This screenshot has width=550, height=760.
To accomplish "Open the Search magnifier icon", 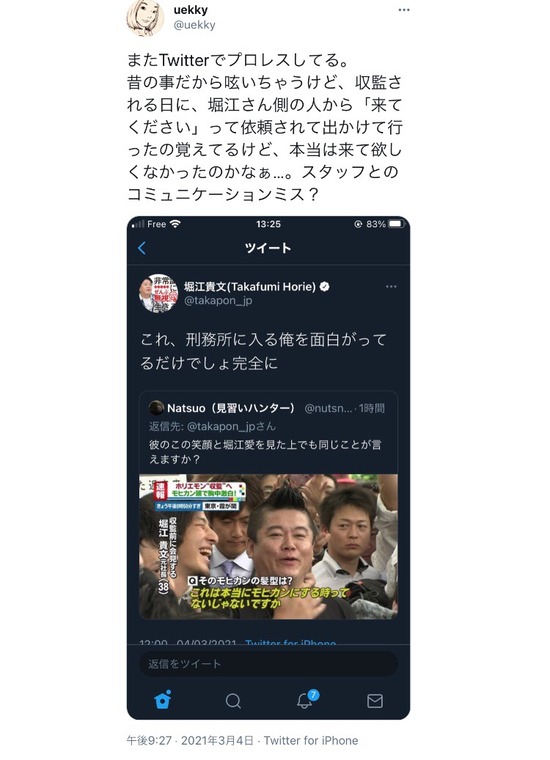I will coord(233,701).
